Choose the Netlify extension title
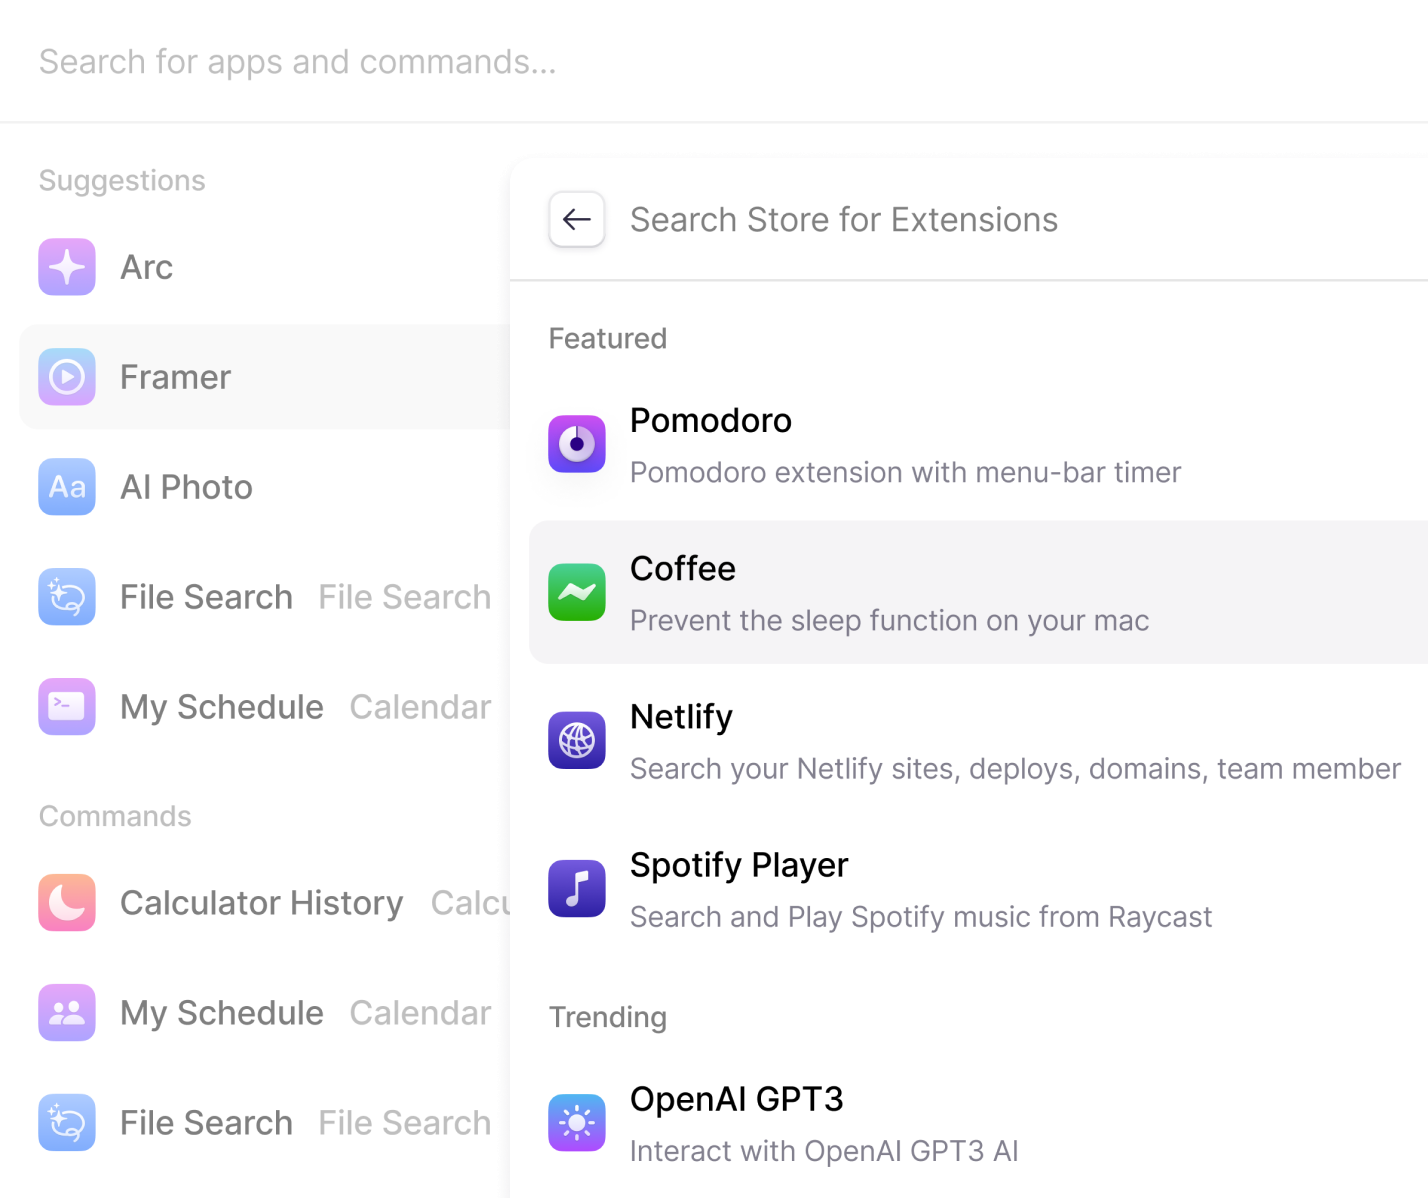This screenshot has width=1428, height=1198. [x=681, y=717]
